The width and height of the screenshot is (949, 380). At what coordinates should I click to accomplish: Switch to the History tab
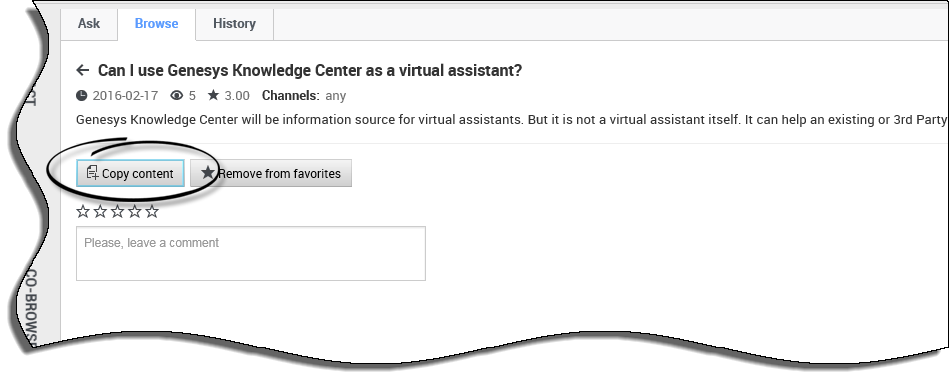[x=234, y=24]
